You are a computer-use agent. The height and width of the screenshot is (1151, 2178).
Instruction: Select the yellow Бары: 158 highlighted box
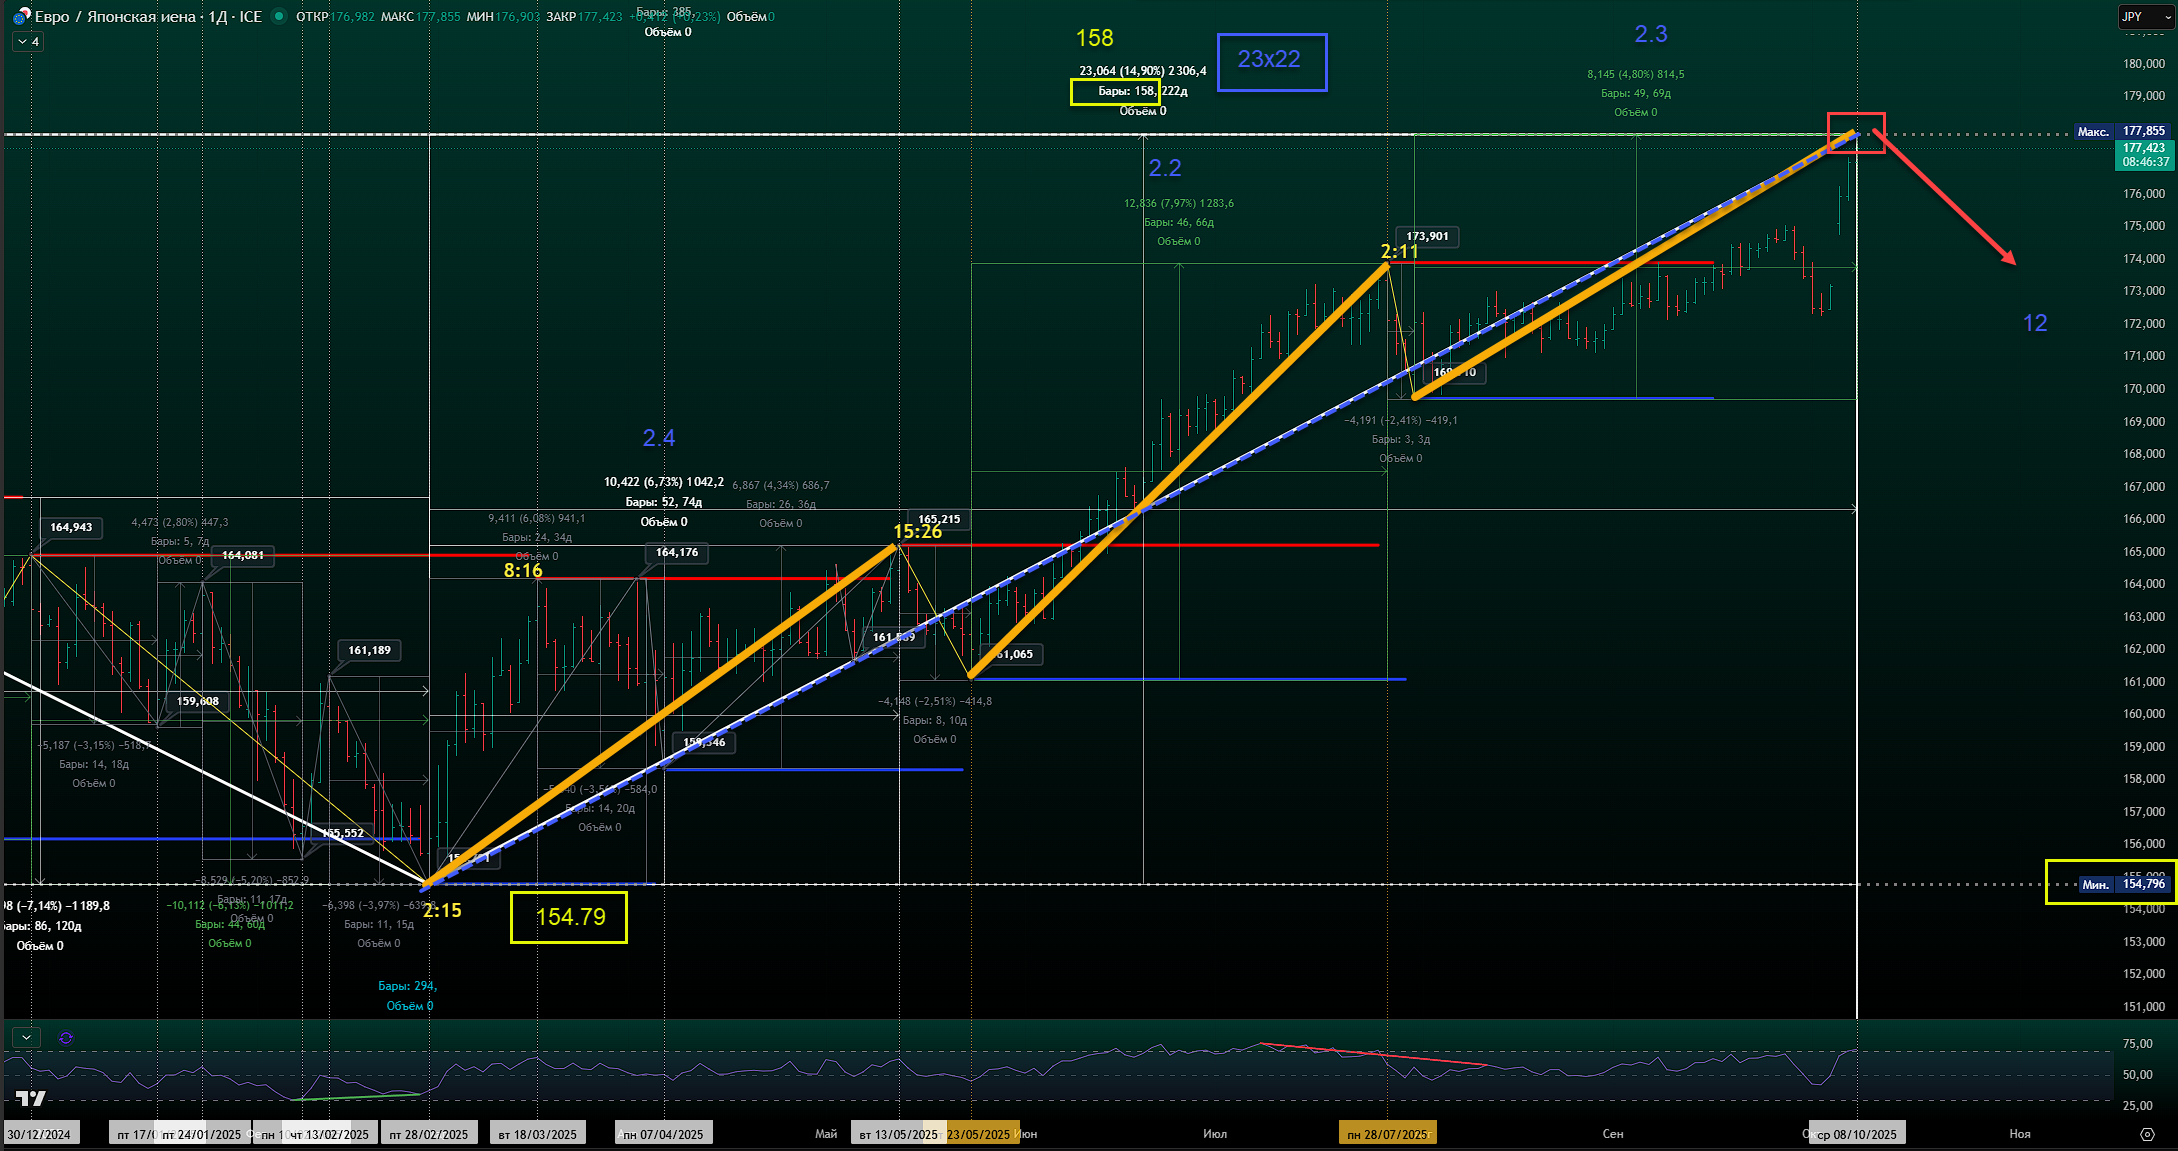[x=1115, y=92]
